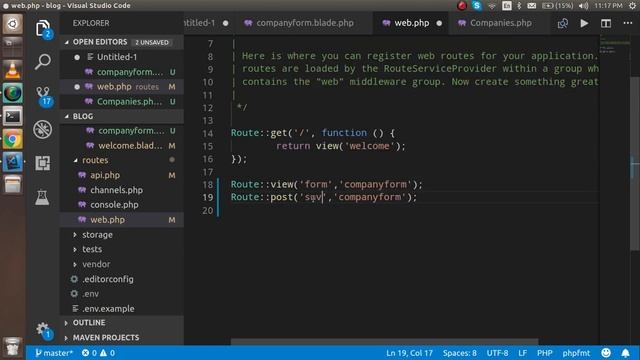Expand the MAVEN PROJECTS section
640x360 pixels.
122,338
